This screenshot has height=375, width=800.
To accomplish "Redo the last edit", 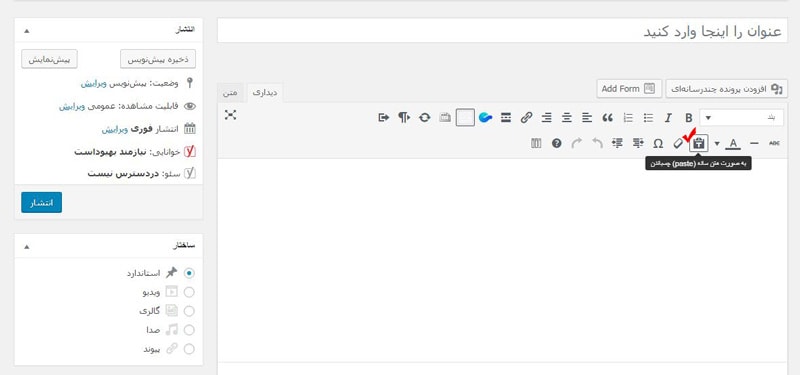I will coord(577,143).
